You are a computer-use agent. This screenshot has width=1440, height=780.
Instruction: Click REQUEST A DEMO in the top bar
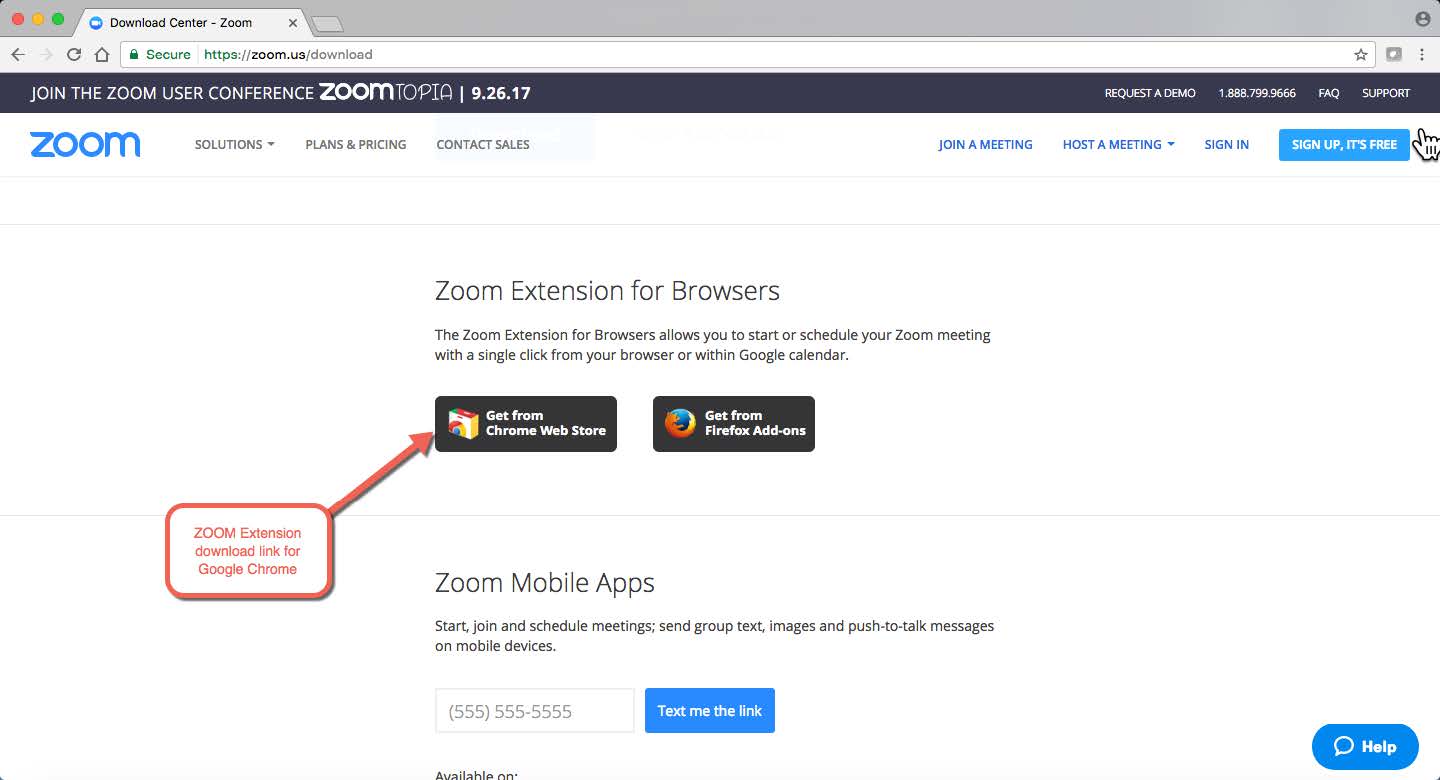click(1149, 93)
